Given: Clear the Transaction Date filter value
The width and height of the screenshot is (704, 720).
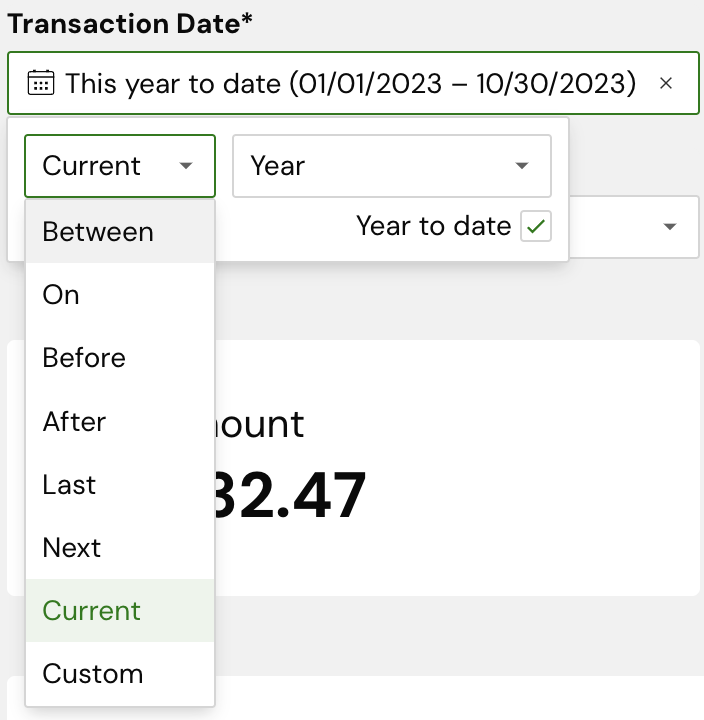Looking at the screenshot, I should (x=666, y=83).
